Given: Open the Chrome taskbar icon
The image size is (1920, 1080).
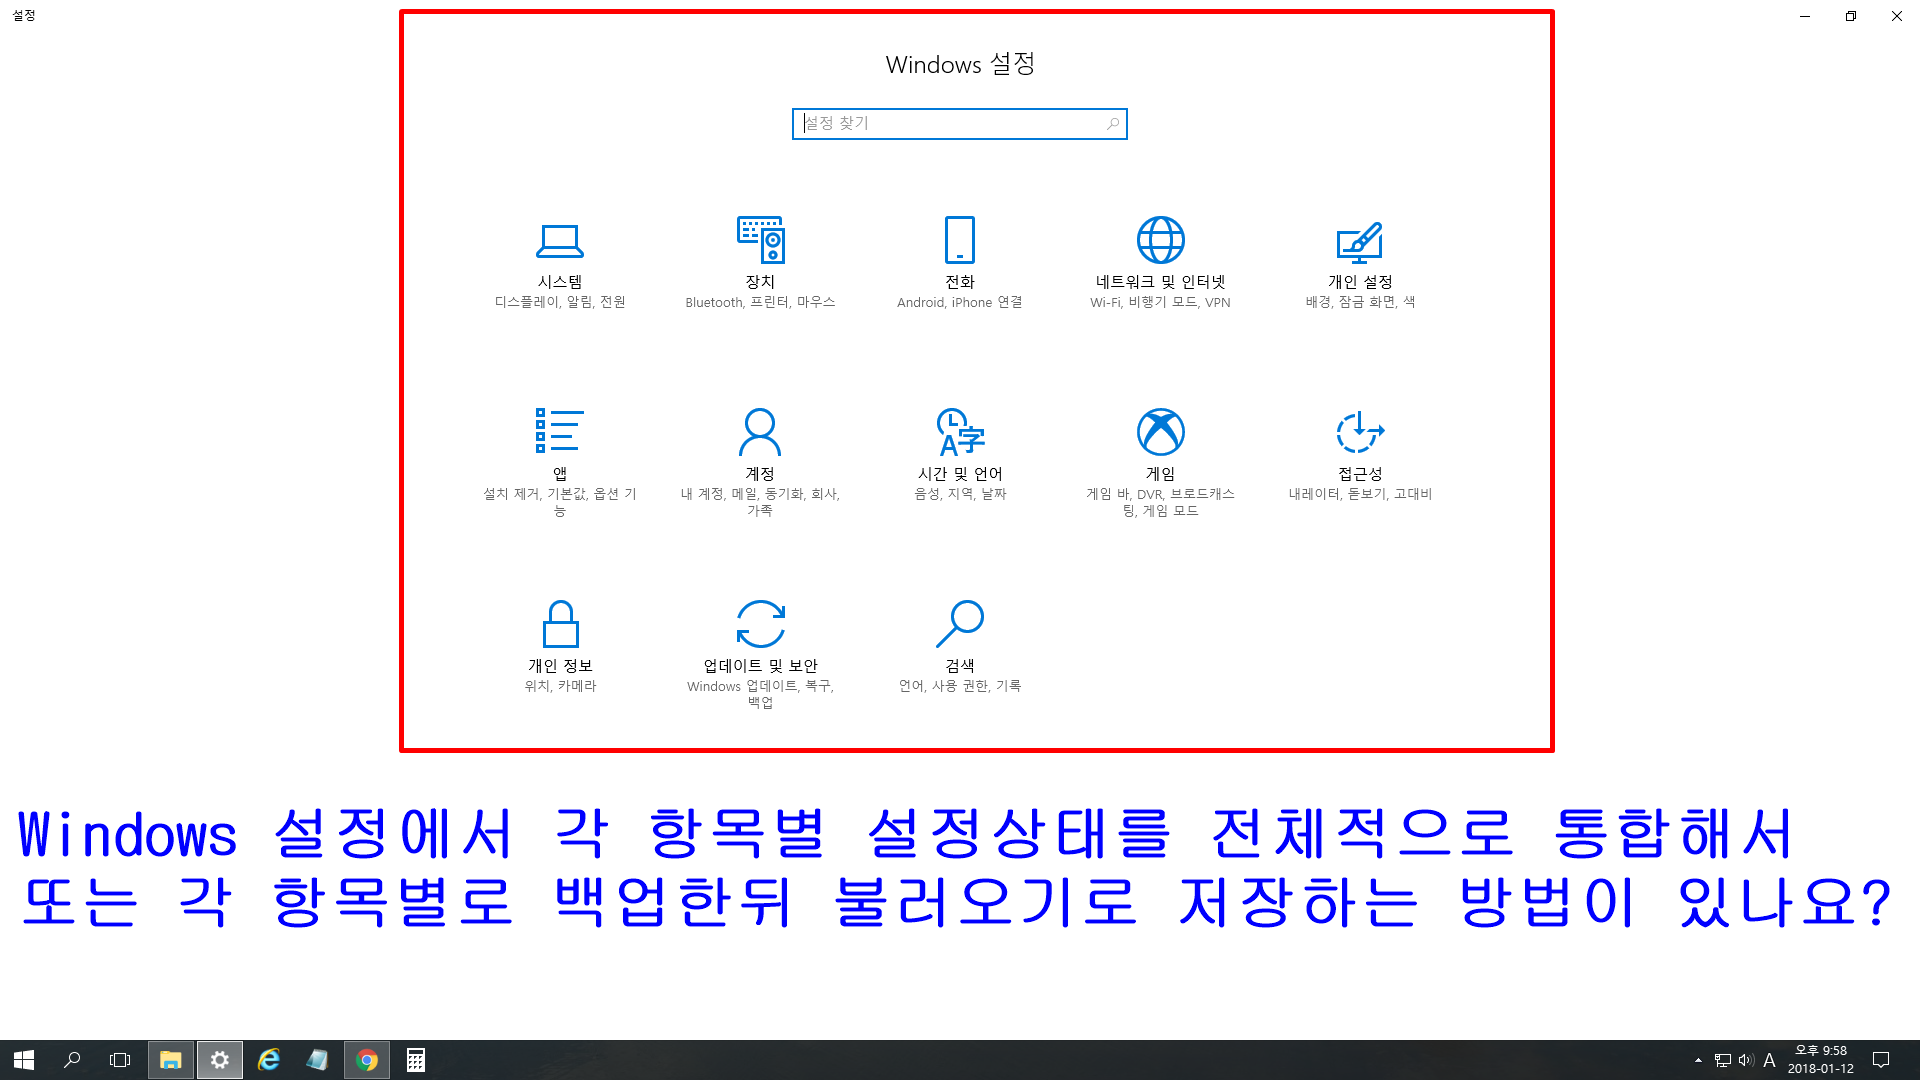Looking at the screenshot, I should tap(367, 1060).
